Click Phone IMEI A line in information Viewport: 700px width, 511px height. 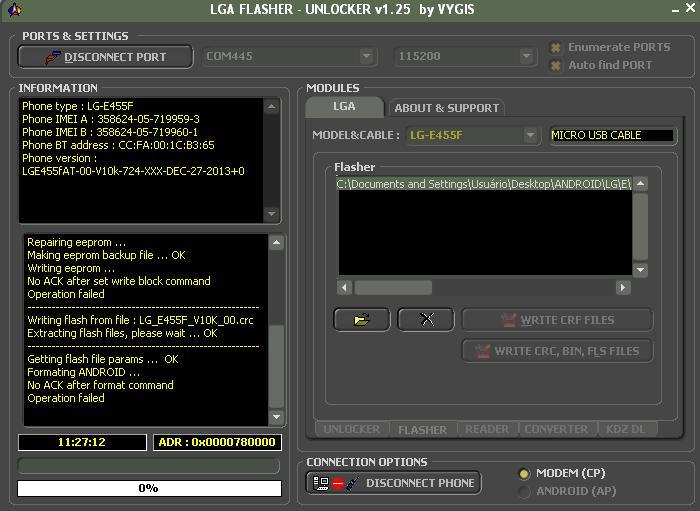point(111,119)
